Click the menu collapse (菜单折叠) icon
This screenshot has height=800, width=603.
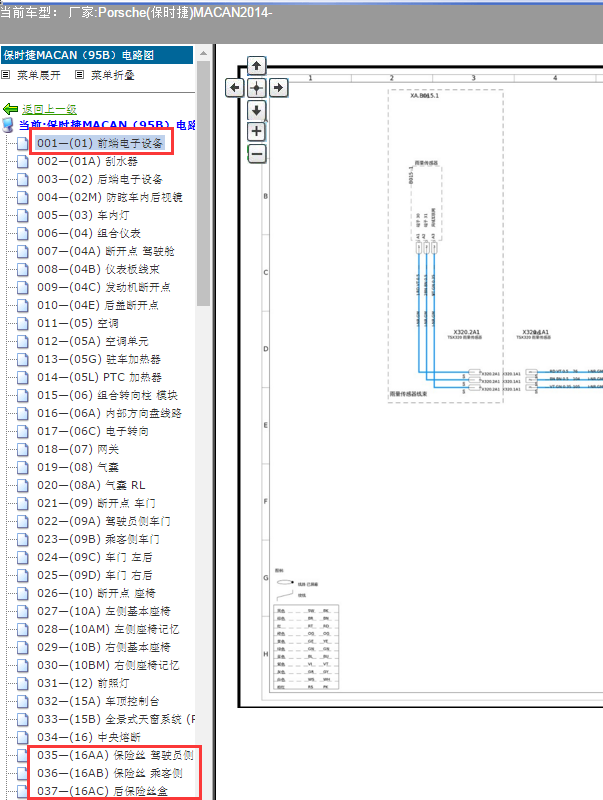pyautogui.click(x=80, y=75)
